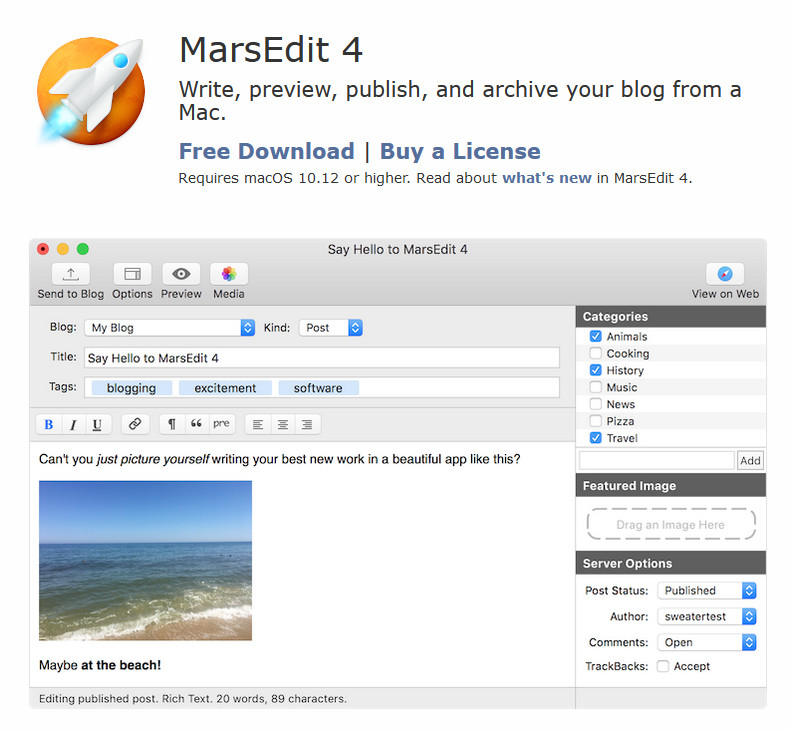Click the Drag an Image Here well
791x731 pixels.
point(671,524)
